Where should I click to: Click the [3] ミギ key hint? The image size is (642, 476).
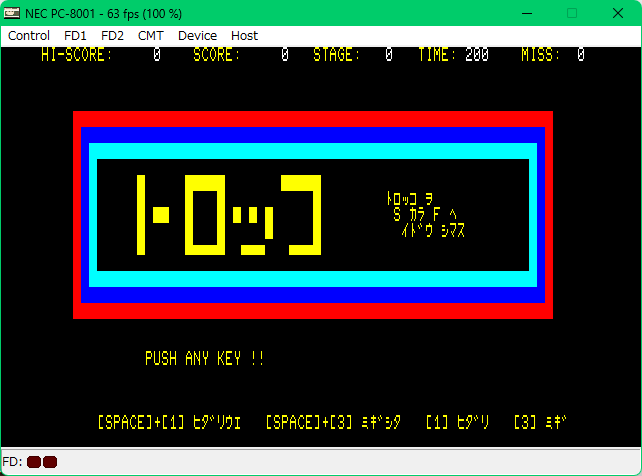point(540,422)
